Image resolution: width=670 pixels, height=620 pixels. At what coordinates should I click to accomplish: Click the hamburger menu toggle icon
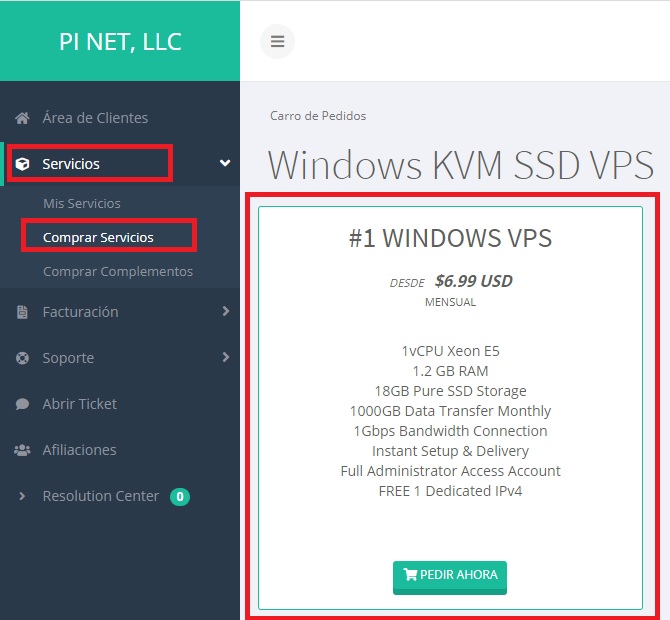tap(277, 42)
